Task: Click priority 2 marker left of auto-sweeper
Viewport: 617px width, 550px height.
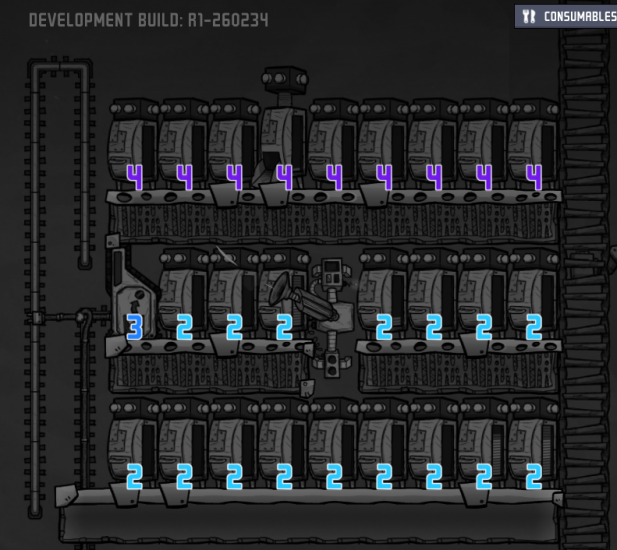Action: [284, 327]
